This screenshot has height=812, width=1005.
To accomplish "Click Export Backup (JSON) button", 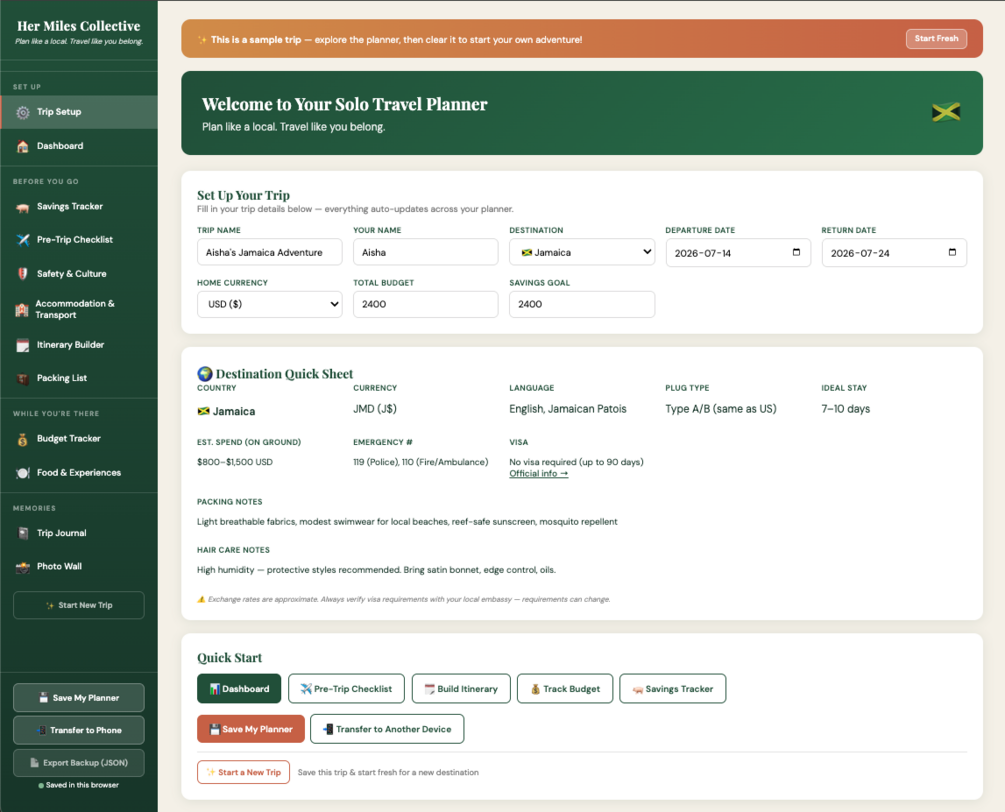I will (79, 763).
